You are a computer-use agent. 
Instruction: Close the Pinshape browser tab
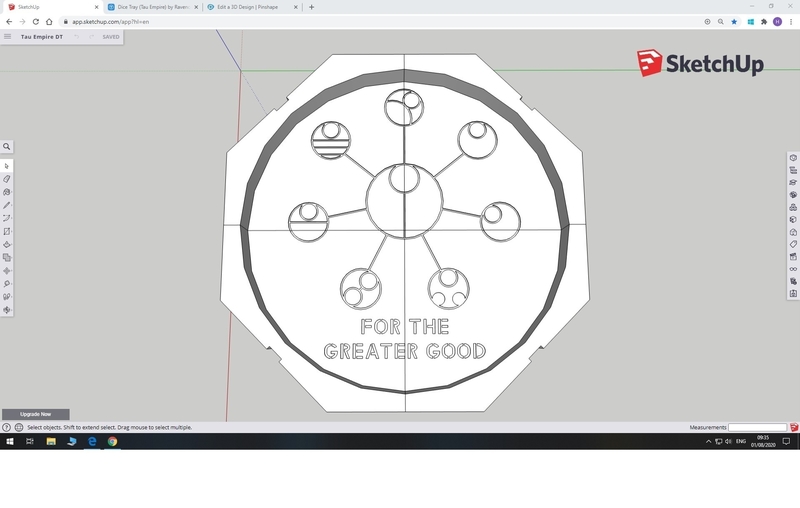tap(295, 7)
